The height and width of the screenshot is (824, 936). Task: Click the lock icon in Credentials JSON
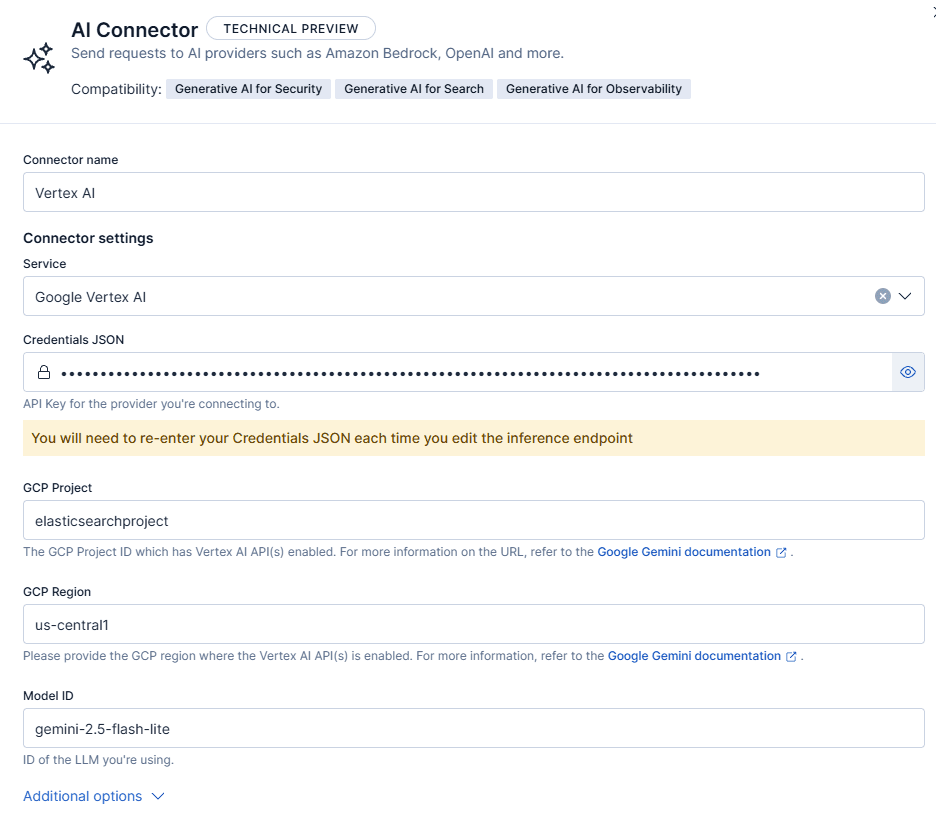coord(44,372)
